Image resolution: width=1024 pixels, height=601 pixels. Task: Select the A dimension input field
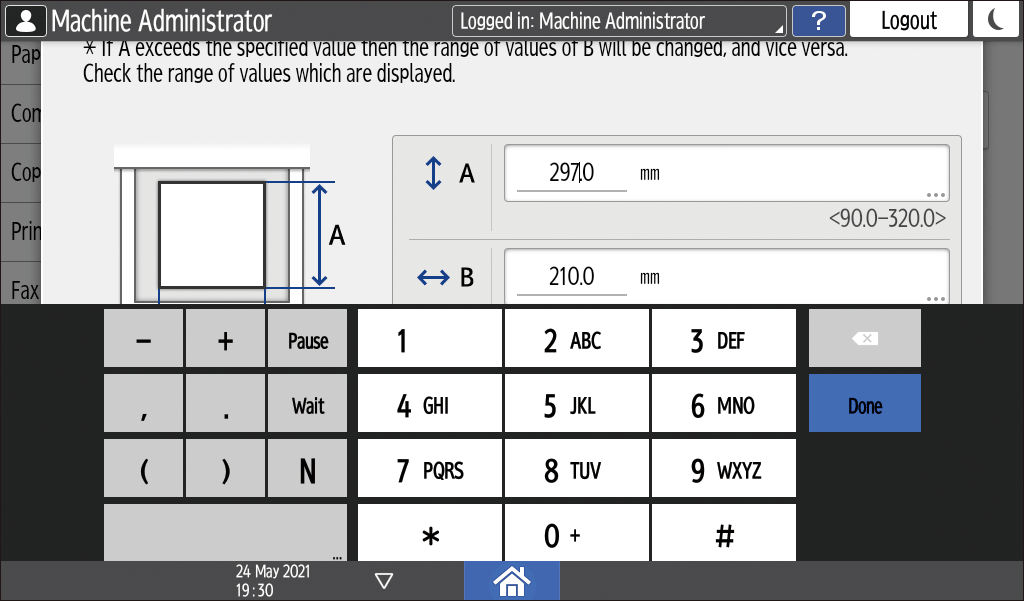725,174
